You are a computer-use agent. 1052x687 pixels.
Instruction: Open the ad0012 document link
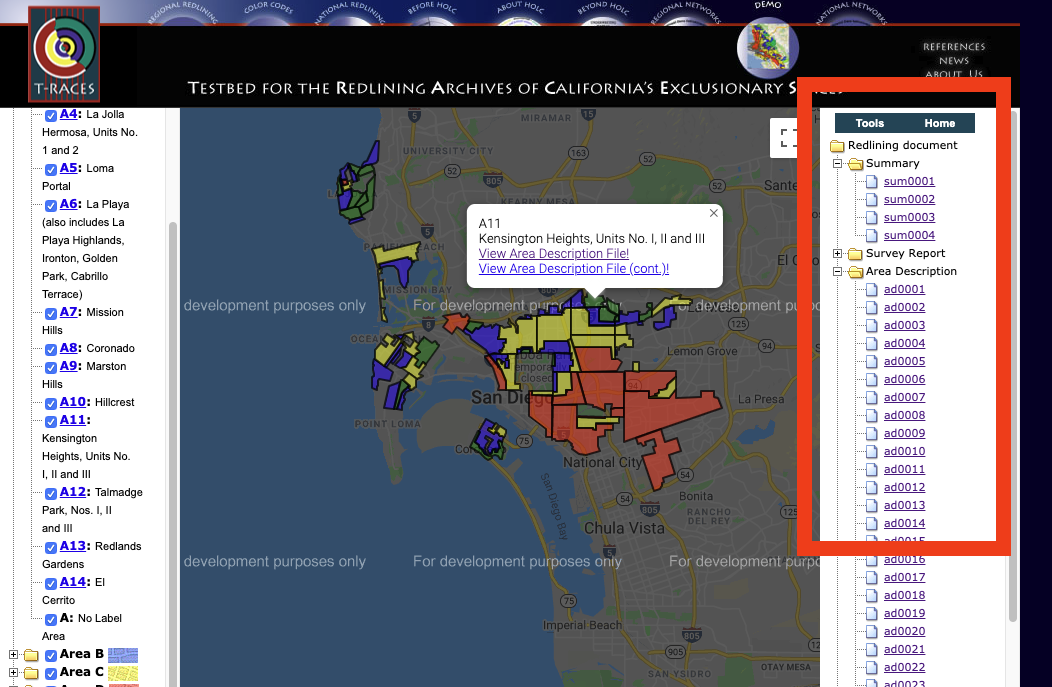(x=904, y=487)
